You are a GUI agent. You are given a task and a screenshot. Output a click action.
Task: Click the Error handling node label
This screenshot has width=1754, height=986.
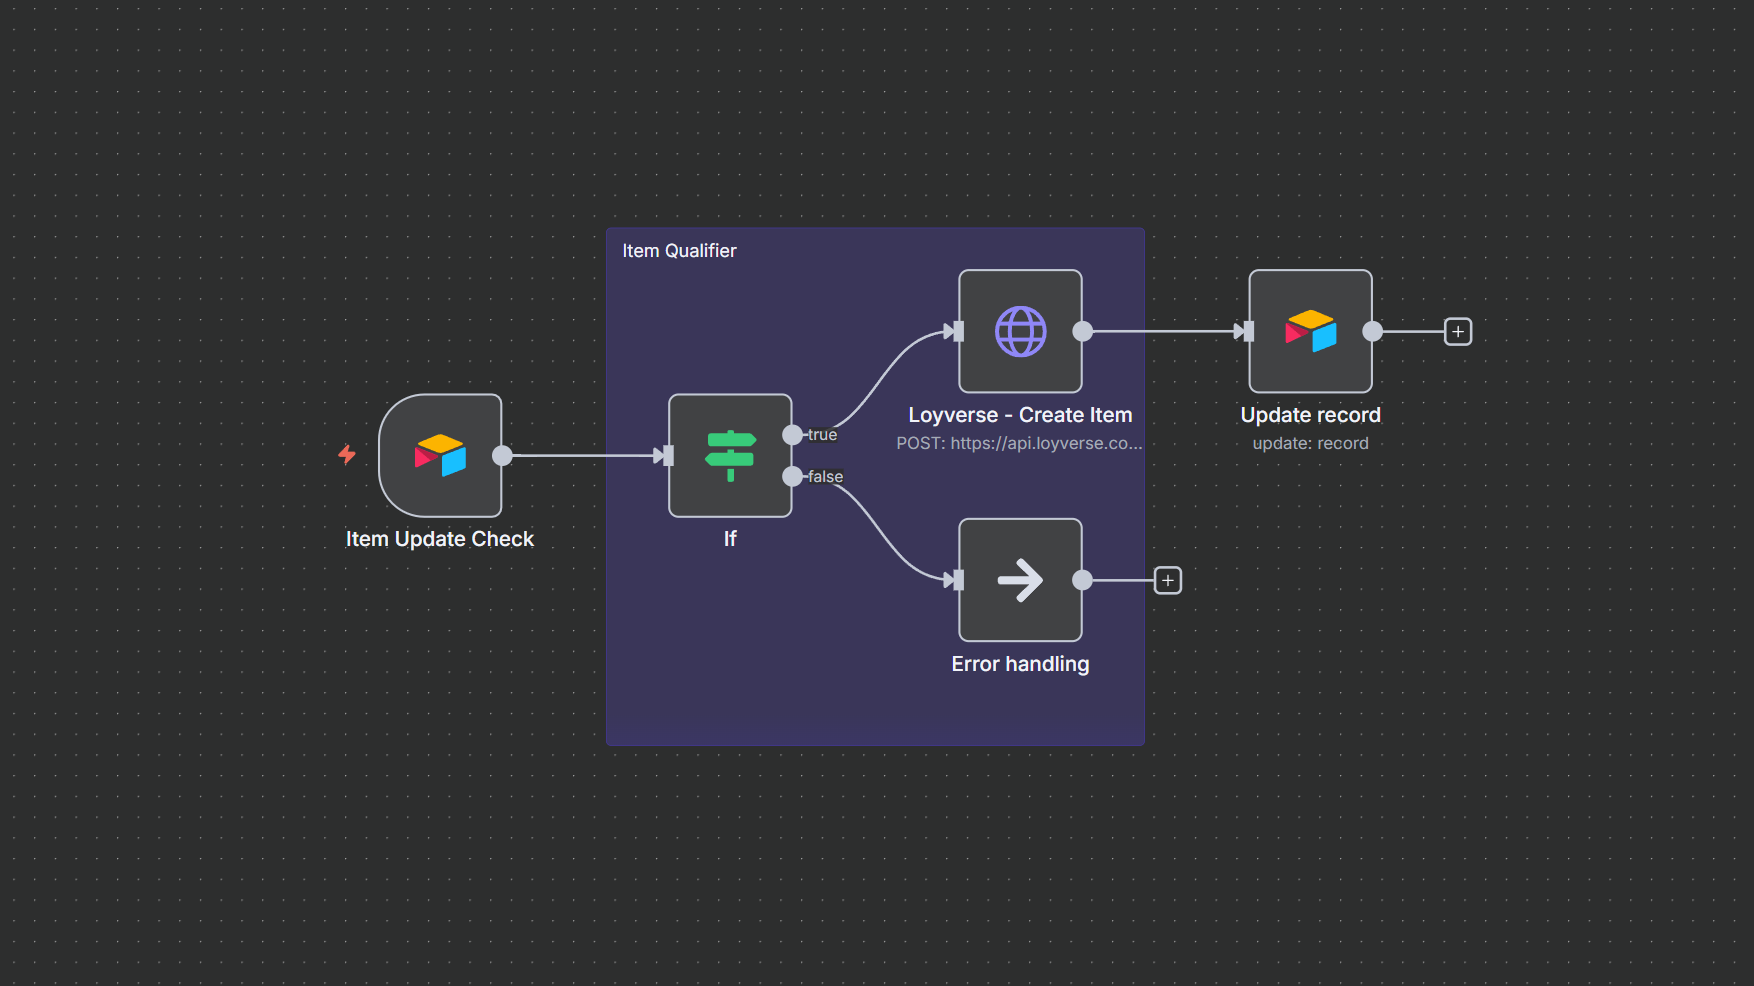[x=1020, y=664]
